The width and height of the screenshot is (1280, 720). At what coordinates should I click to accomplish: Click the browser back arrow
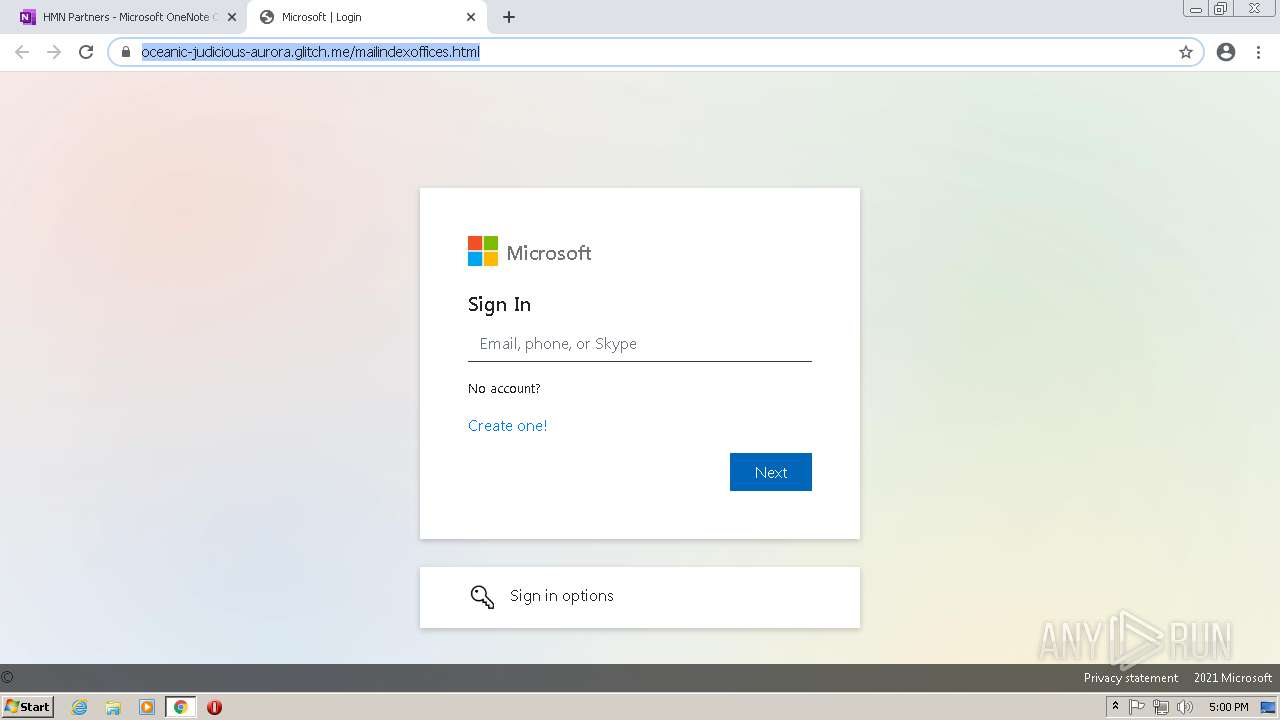tap(22, 52)
